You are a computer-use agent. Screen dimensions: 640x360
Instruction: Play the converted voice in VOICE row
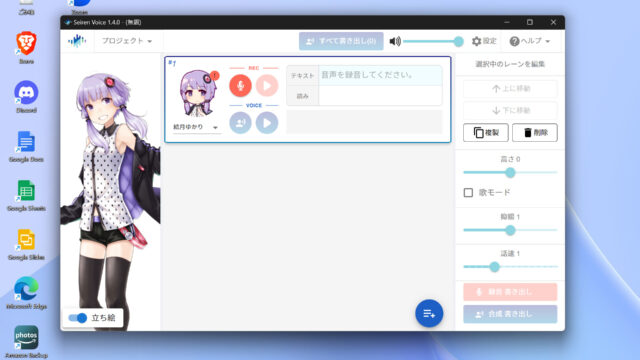click(267, 122)
